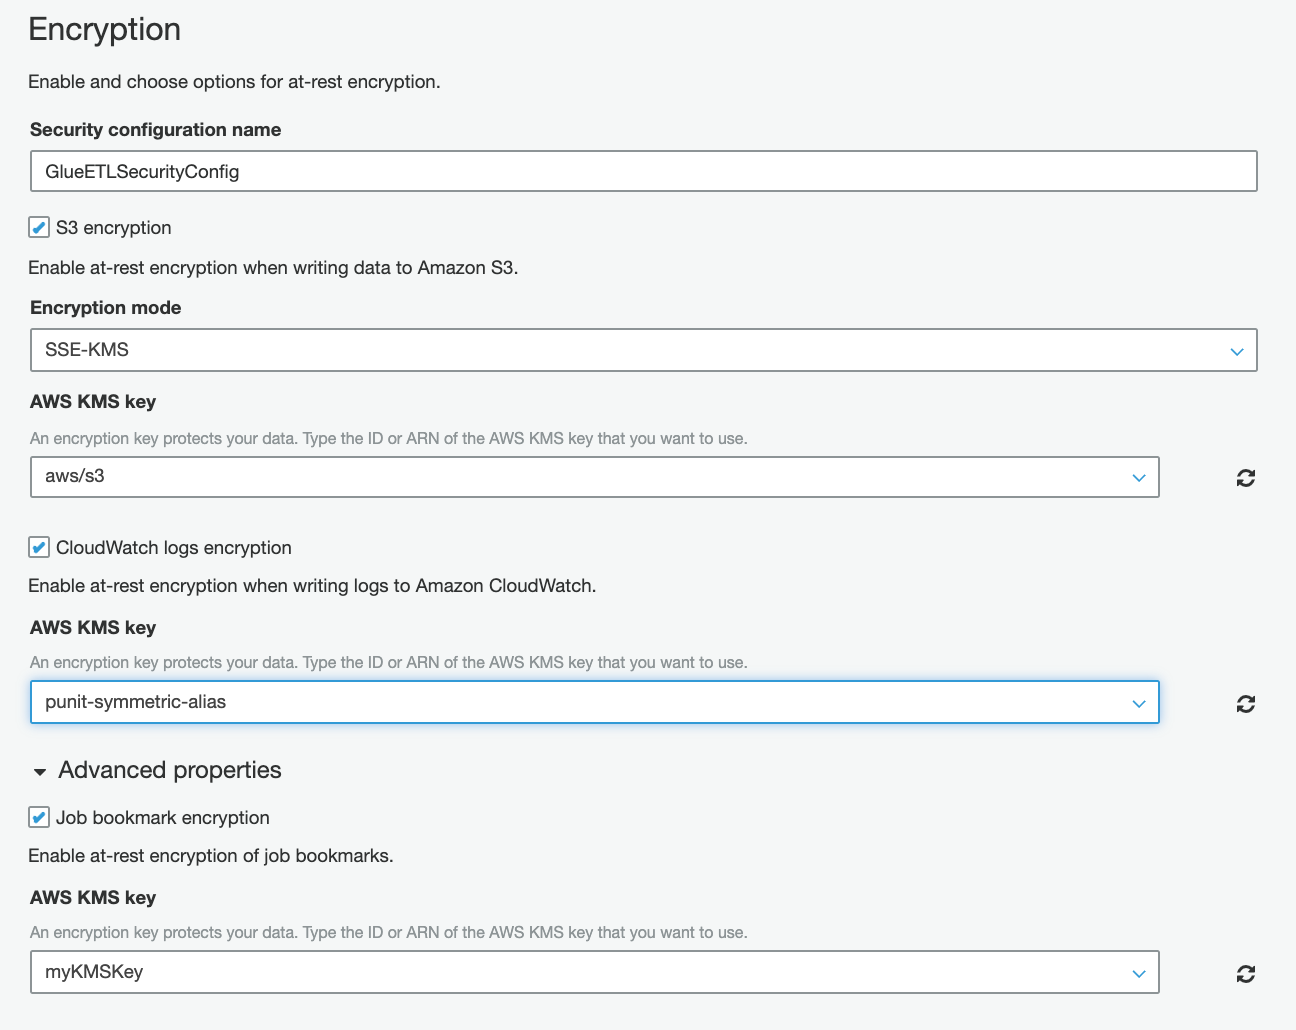This screenshot has height=1030, width=1296.
Task: Refresh the job bookmark KMS key list
Action: pyautogui.click(x=1245, y=974)
